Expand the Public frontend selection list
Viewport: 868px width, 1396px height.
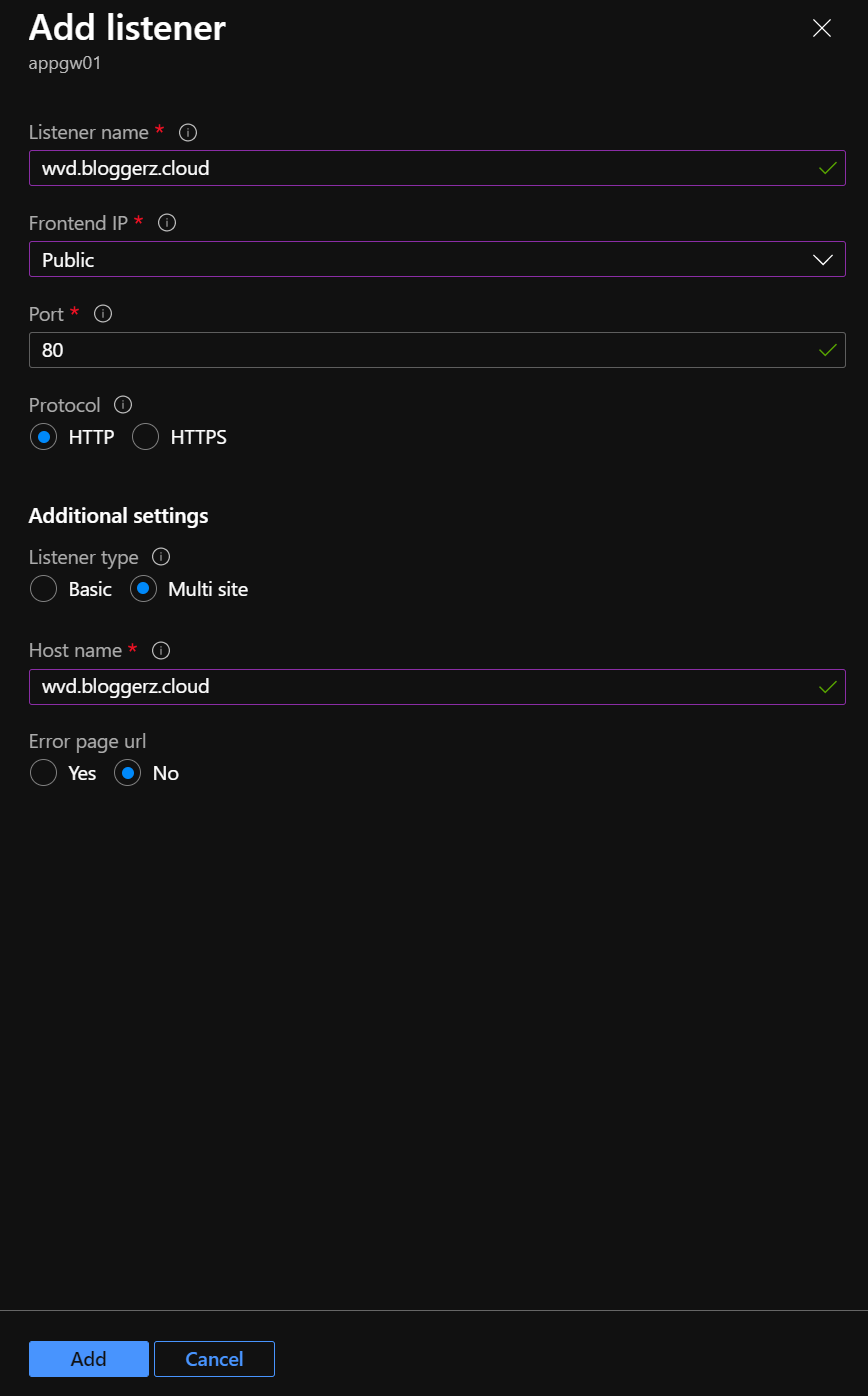pyautogui.click(x=437, y=259)
